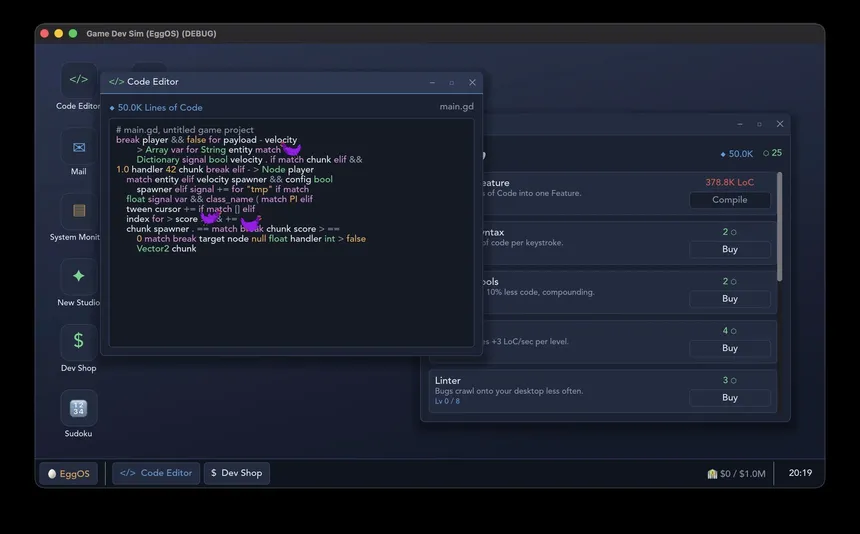Click the taskbar clock 20:19
The width and height of the screenshot is (860, 534).
[x=800, y=473]
